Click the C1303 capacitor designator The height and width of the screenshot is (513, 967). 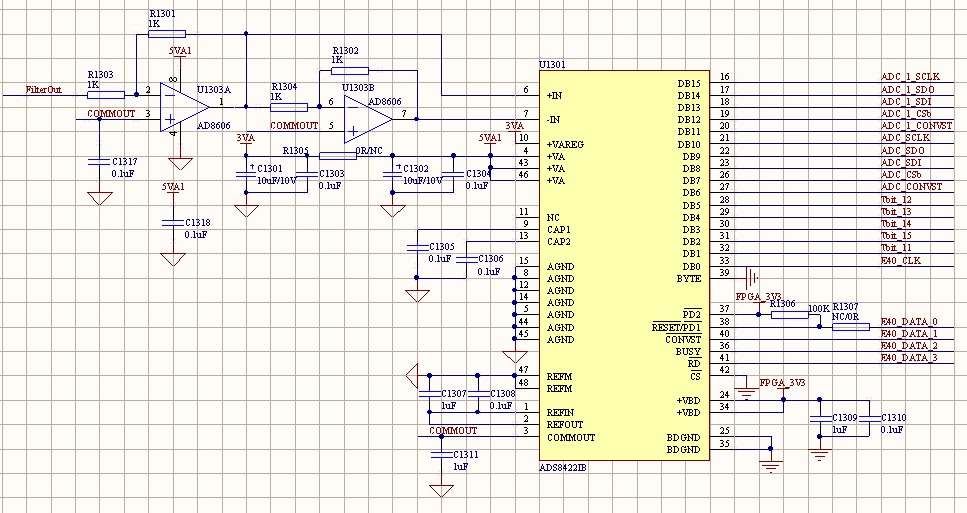(x=332, y=174)
